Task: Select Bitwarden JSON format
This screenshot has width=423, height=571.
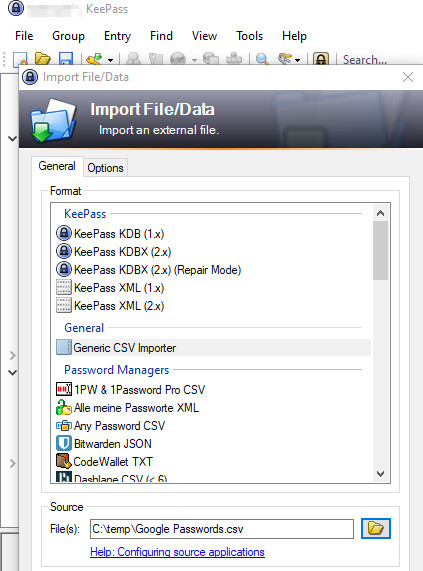Action: [x=113, y=444]
